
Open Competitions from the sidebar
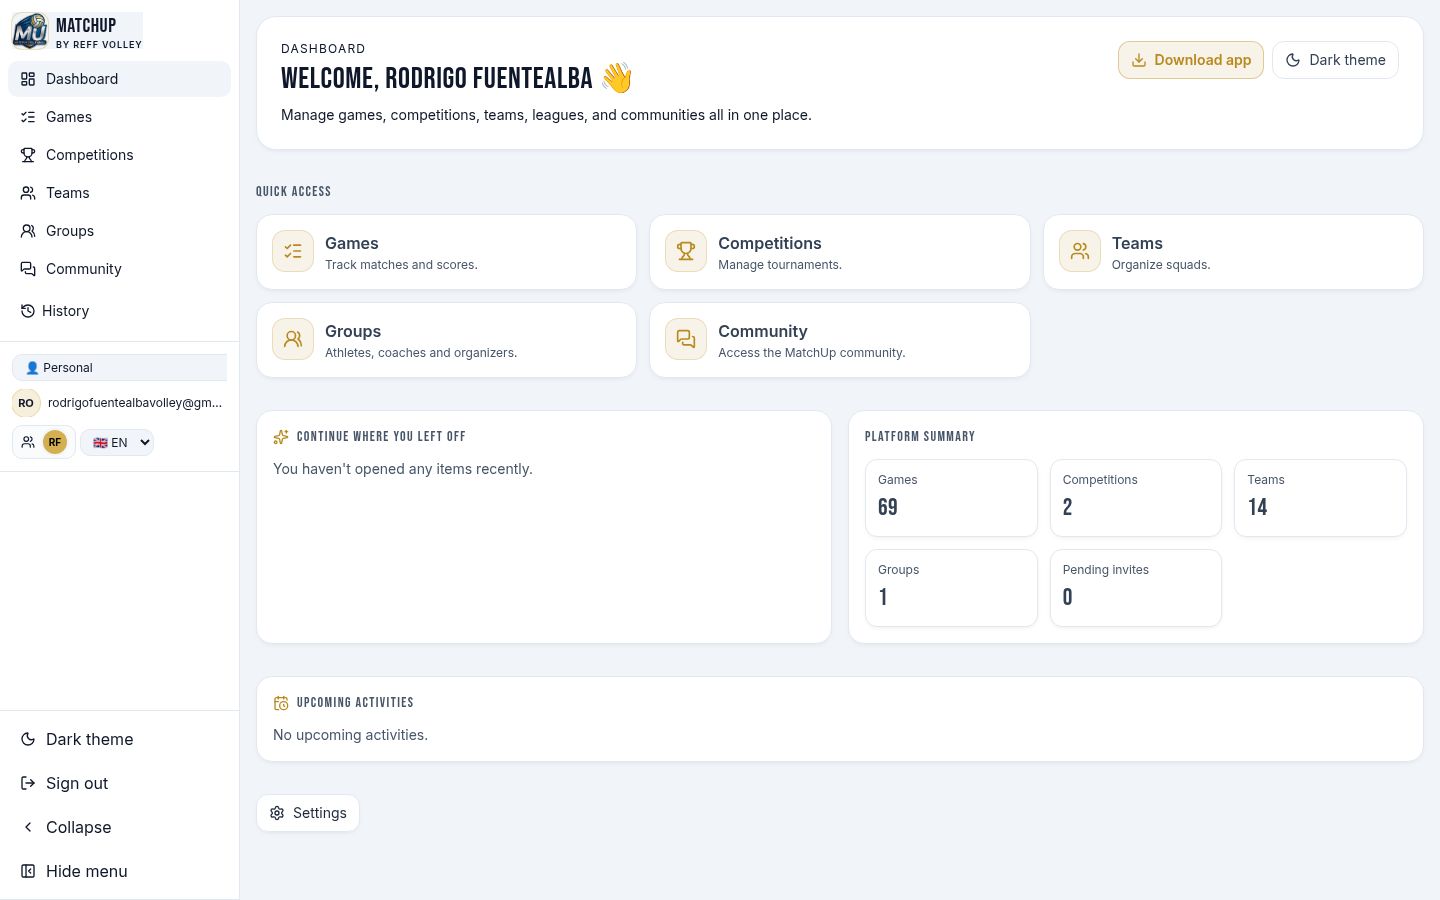pos(119,155)
